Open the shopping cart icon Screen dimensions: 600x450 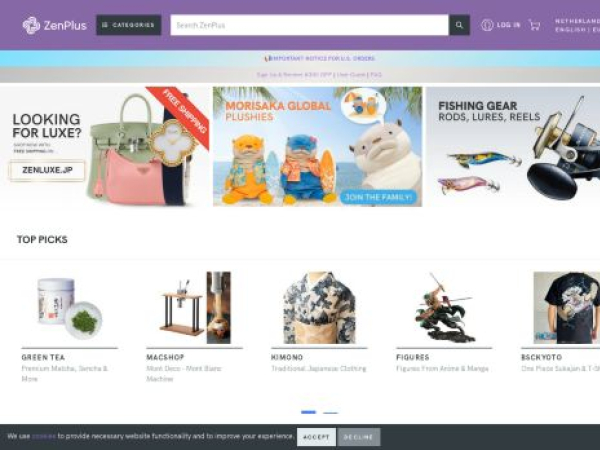click(535, 25)
